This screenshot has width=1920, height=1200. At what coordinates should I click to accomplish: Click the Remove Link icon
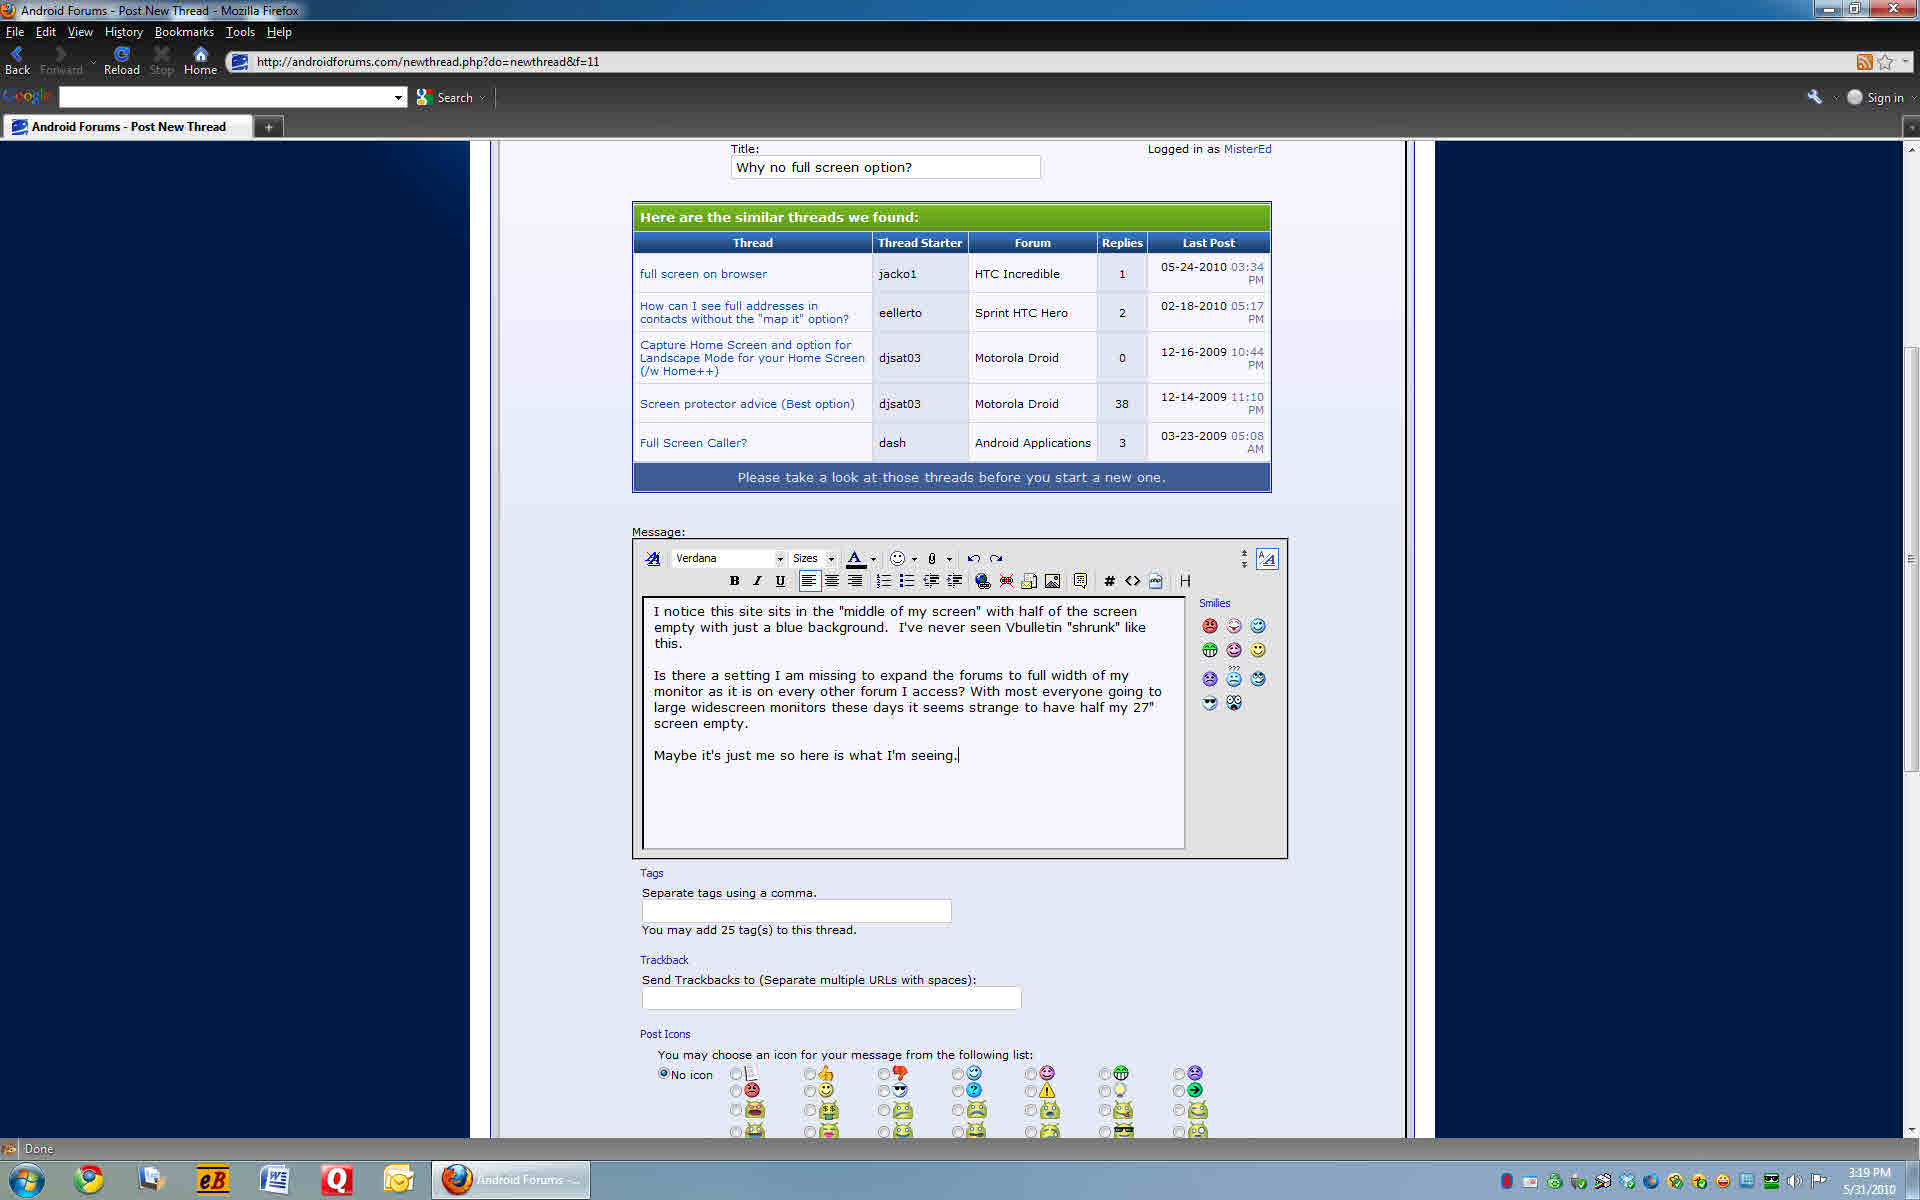click(x=1006, y=581)
